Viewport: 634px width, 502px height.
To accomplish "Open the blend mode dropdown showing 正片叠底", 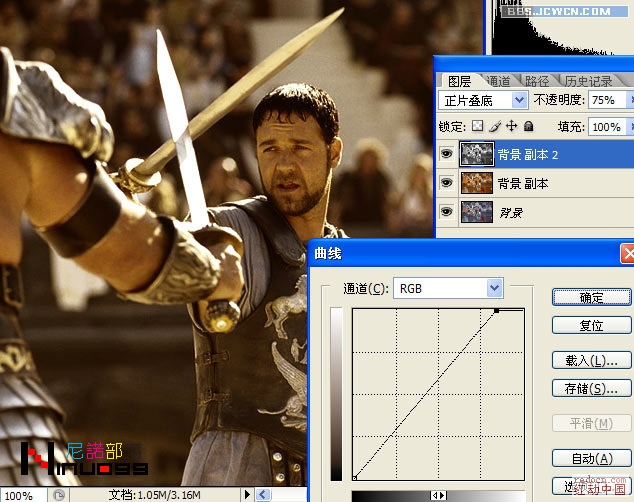I will (x=483, y=100).
